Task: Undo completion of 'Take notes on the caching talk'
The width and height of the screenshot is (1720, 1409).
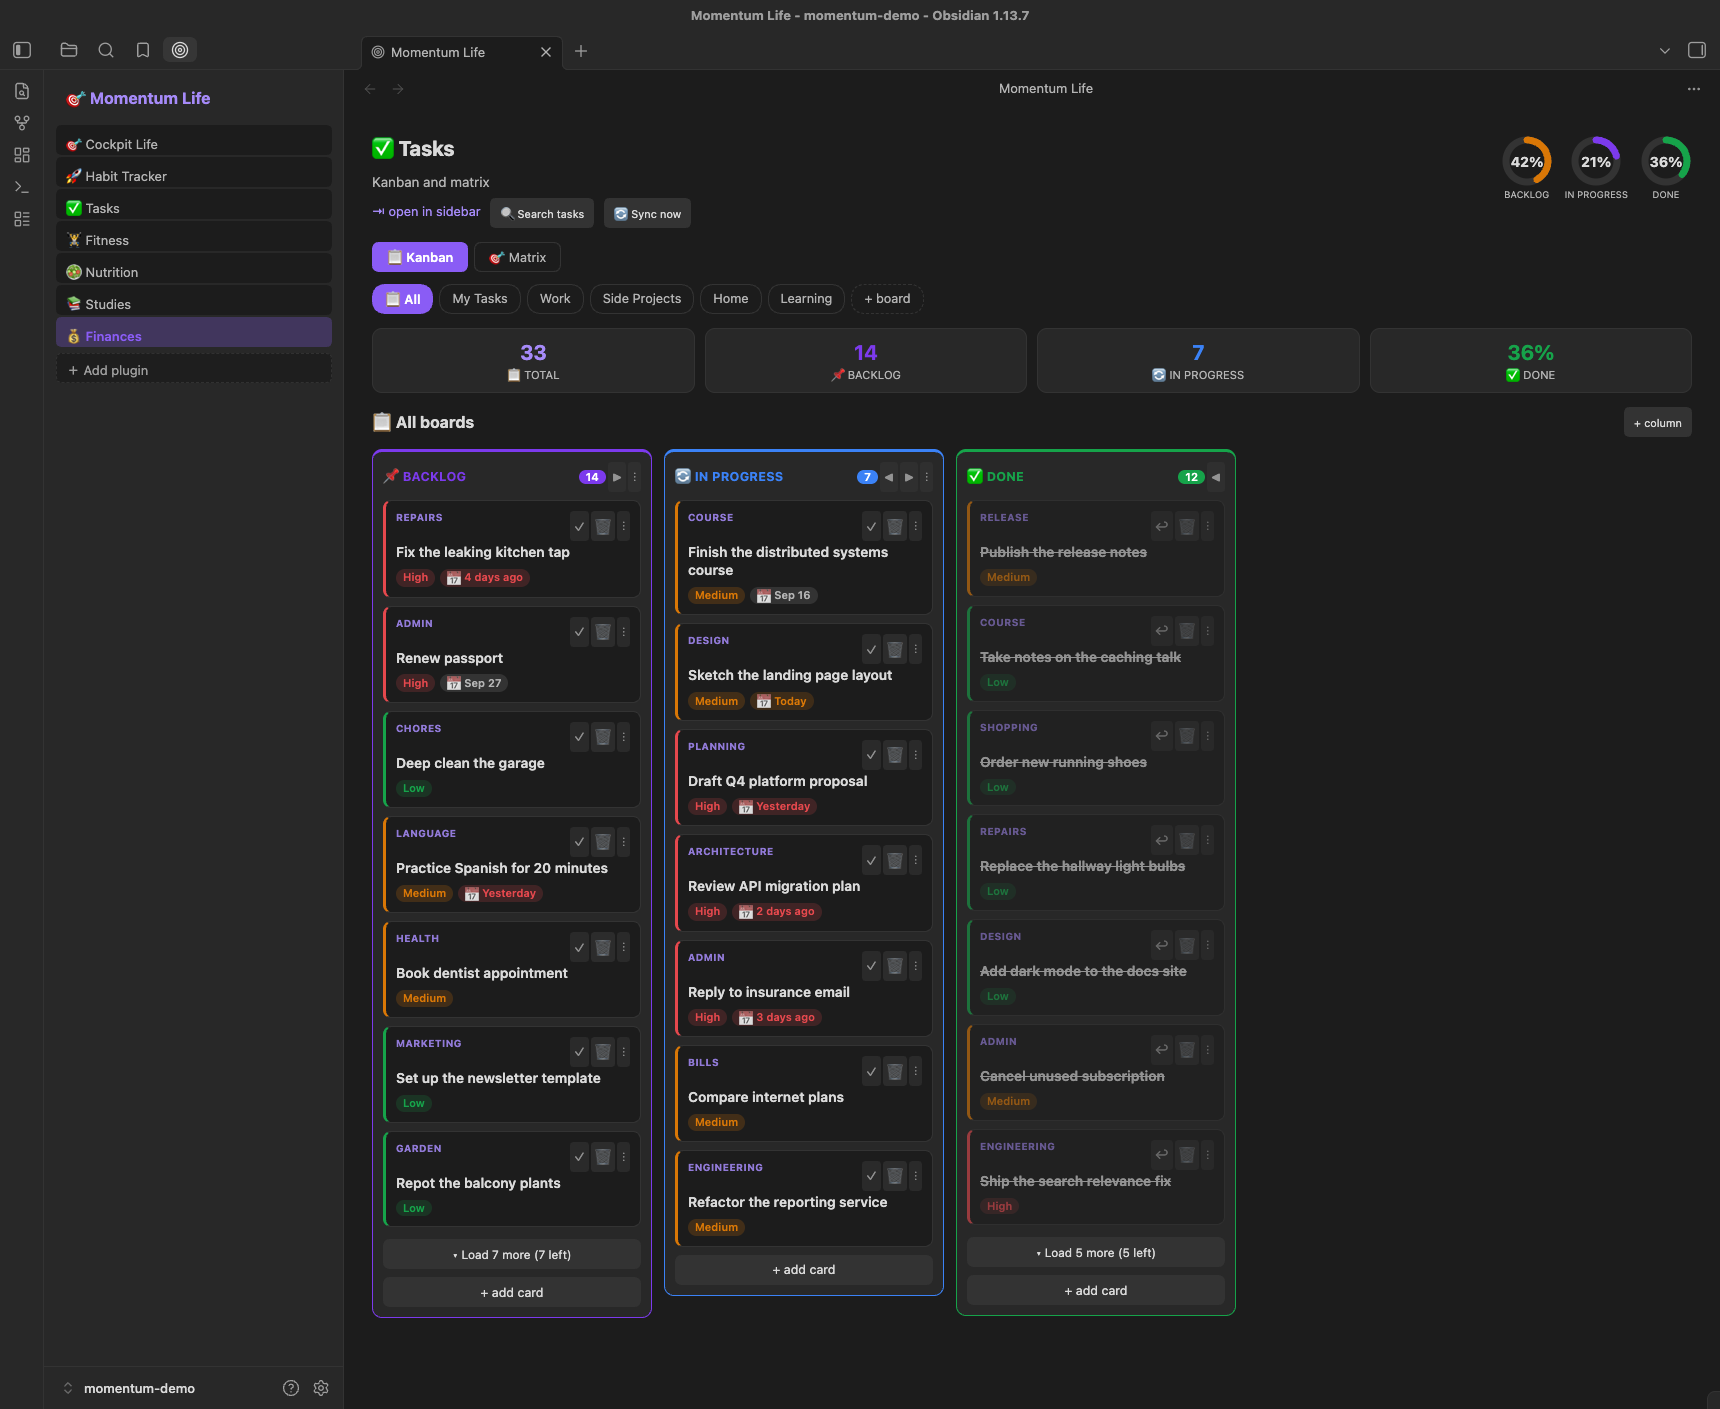Action: pos(1162,631)
